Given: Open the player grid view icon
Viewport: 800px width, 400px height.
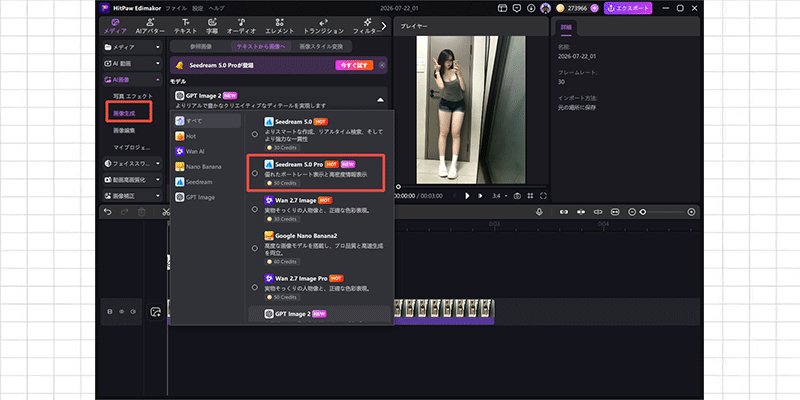Looking at the screenshot, I should pos(530,196).
